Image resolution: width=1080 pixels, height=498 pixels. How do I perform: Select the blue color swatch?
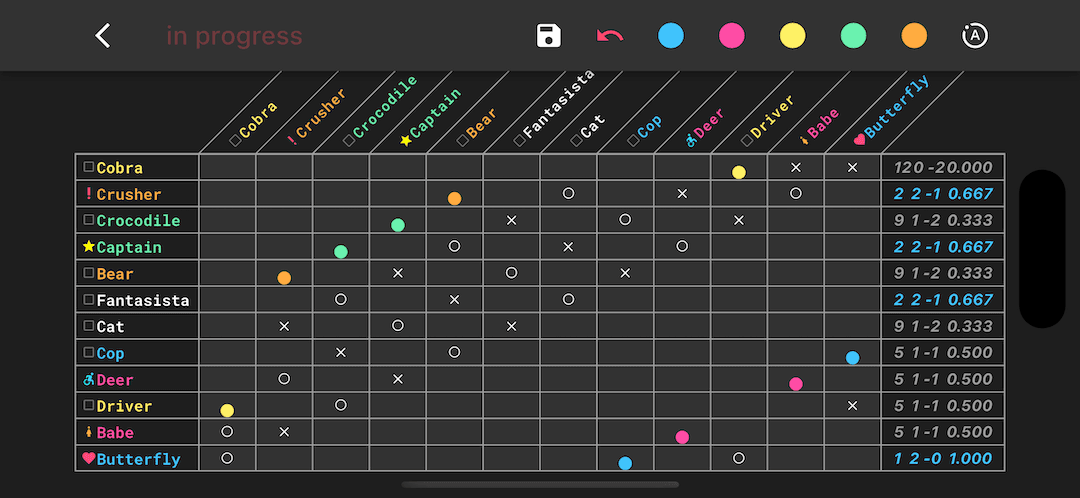(670, 36)
